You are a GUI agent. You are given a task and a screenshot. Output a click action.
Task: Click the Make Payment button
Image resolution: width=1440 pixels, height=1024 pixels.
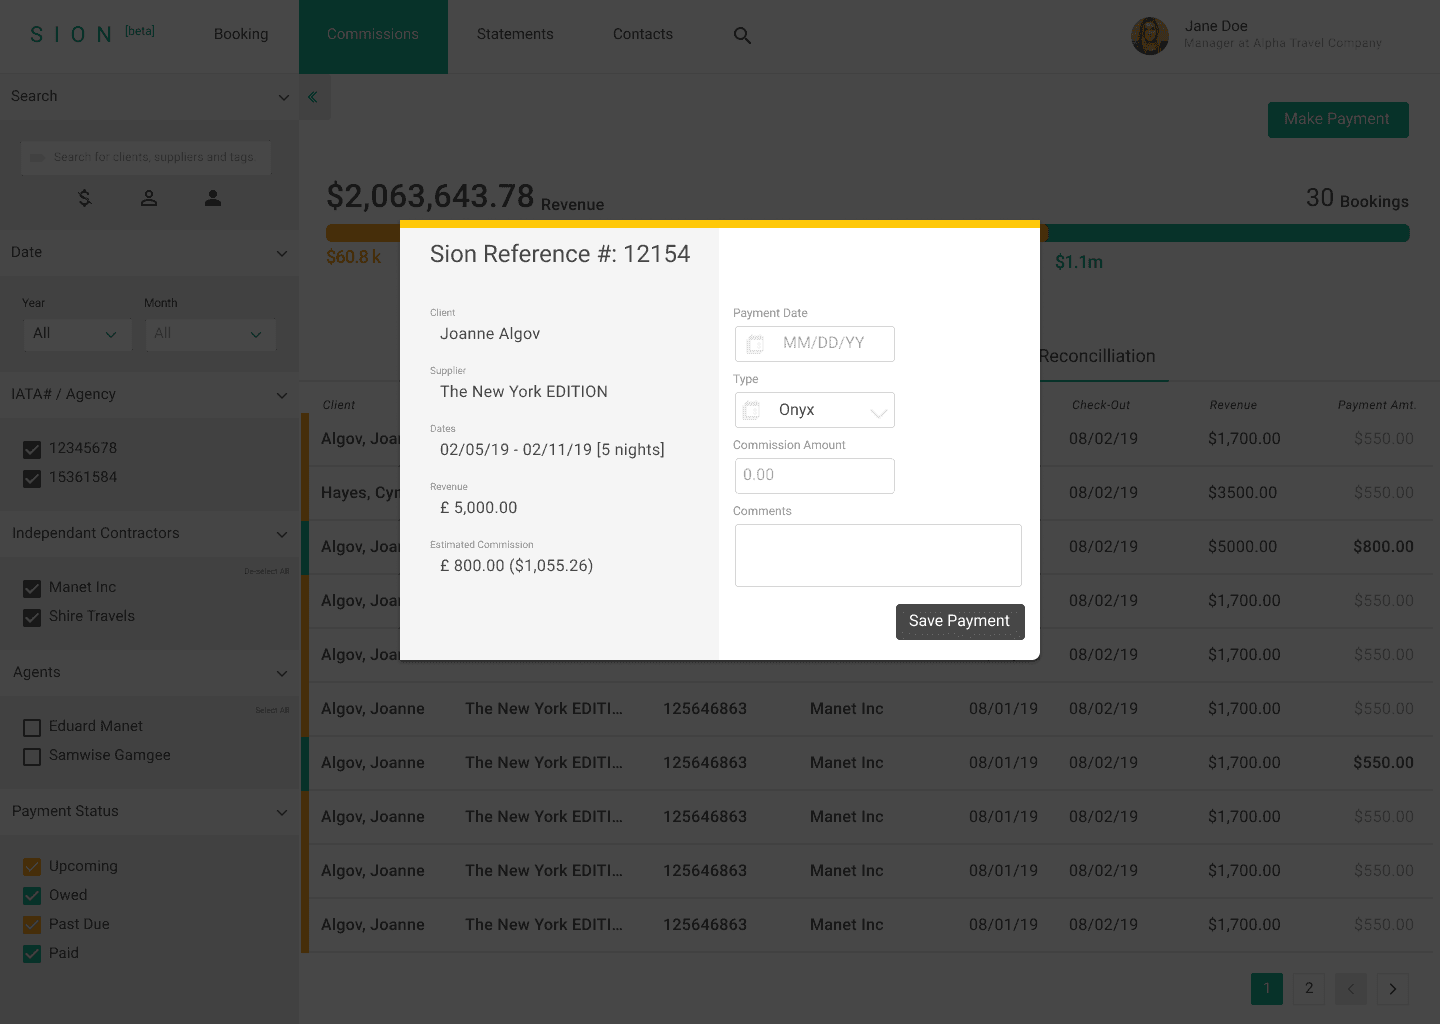tap(1338, 119)
